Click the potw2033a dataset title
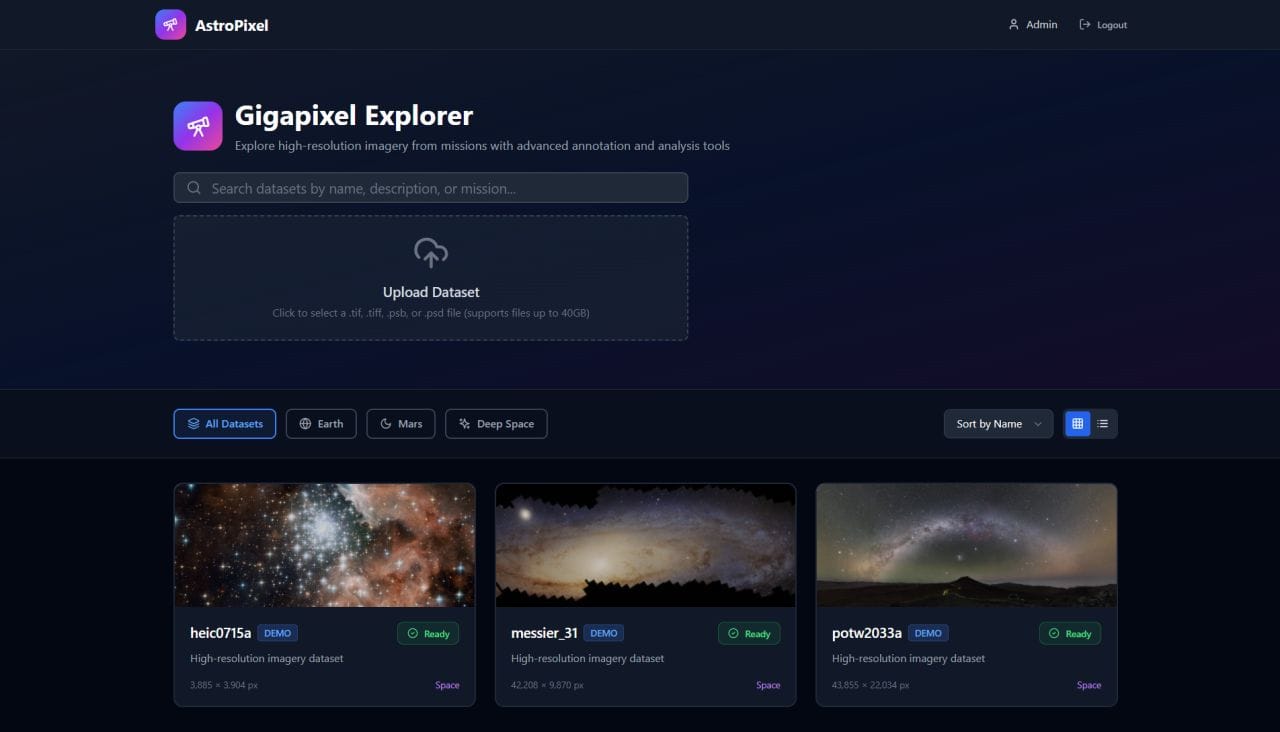The height and width of the screenshot is (732, 1280). (x=867, y=633)
